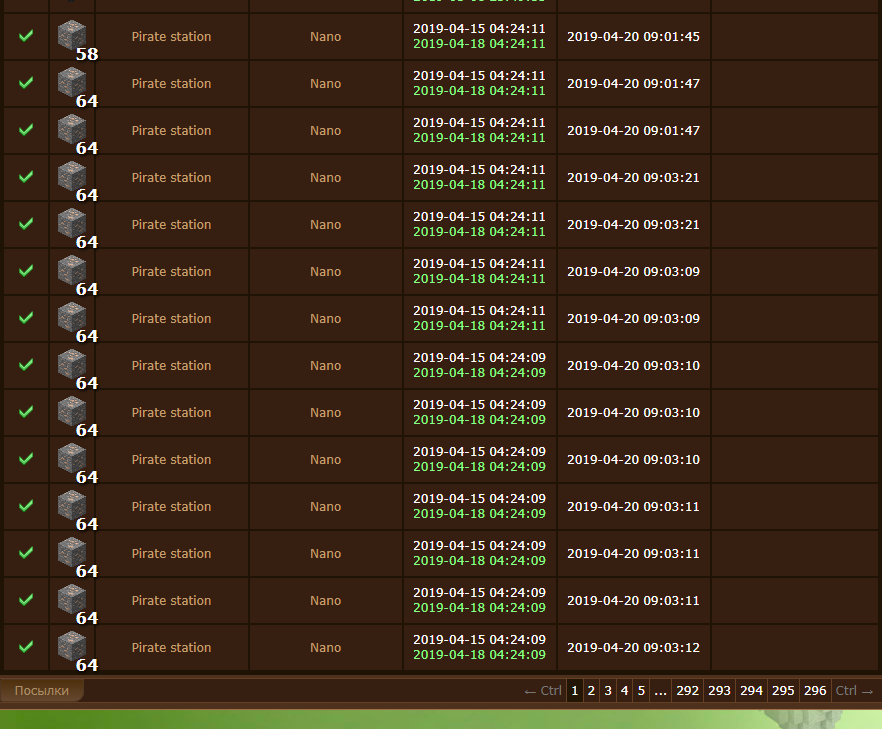Jump to page 292

687,691
